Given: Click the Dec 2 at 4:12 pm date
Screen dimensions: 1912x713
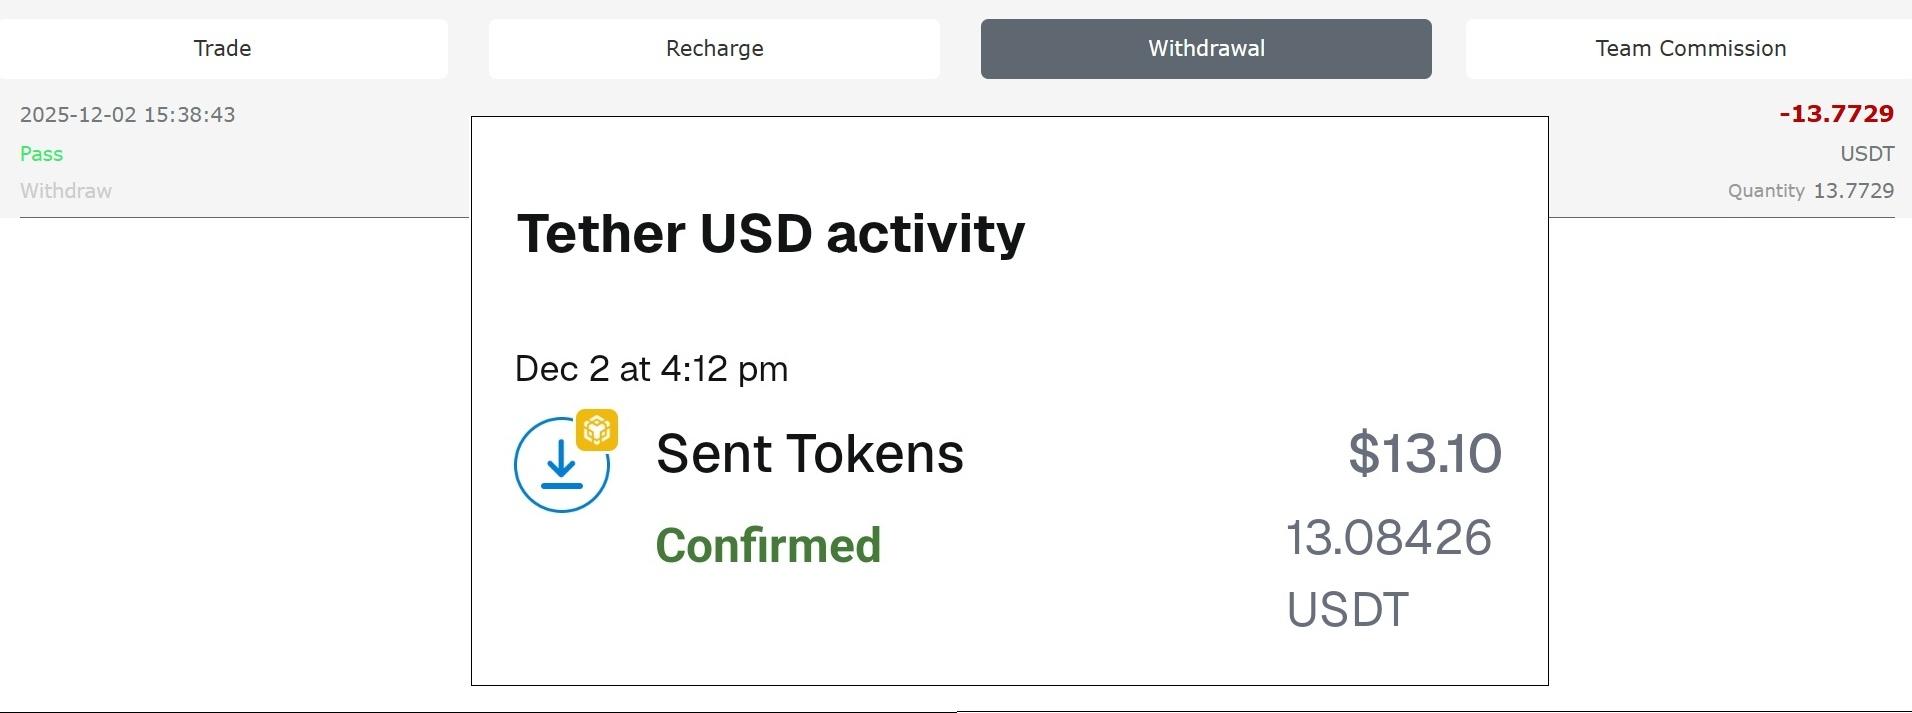Looking at the screenshot, I should point(651,369).
